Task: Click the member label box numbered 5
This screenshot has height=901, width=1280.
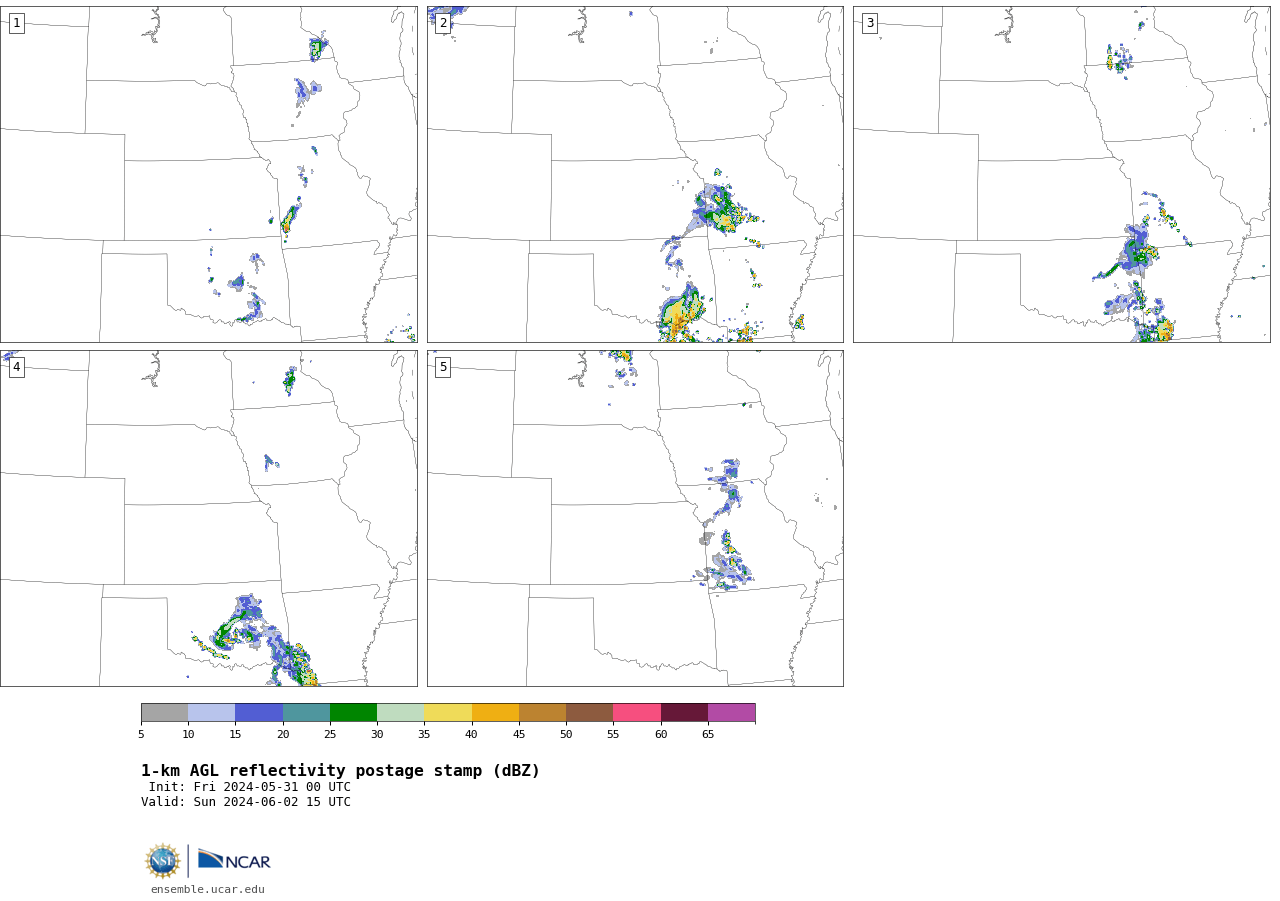Action: tap(443, 367)
